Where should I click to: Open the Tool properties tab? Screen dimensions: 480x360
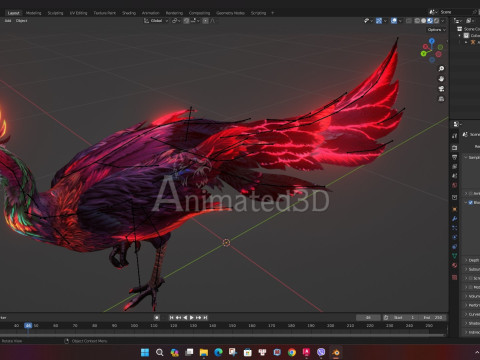455,136
